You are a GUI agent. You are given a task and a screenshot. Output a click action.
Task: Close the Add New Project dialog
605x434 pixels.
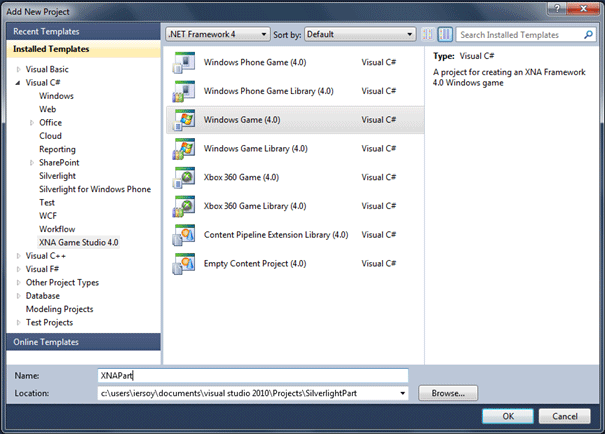pyautogui.click(x=583, y=8)
